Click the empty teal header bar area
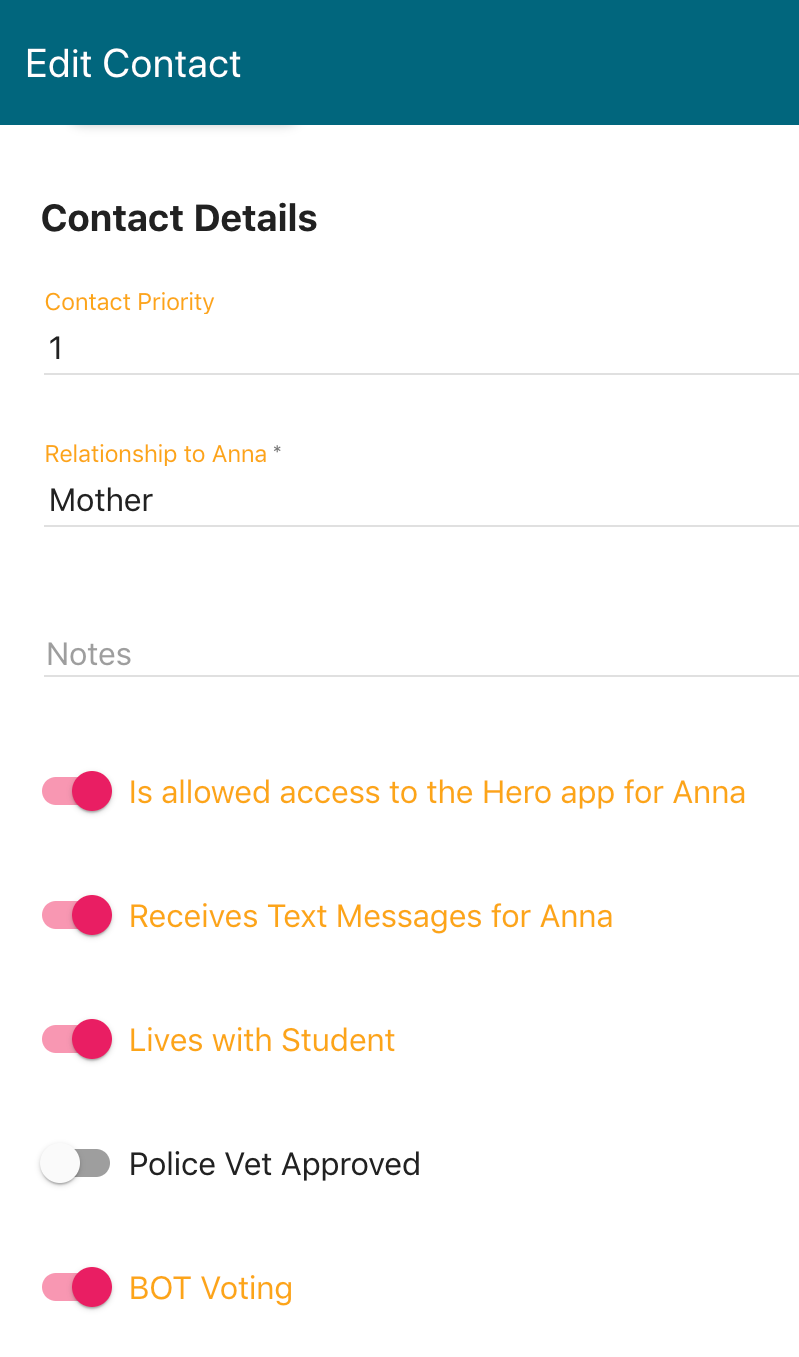This screenshot has height=1357, width=799. [x=550, y=63]
